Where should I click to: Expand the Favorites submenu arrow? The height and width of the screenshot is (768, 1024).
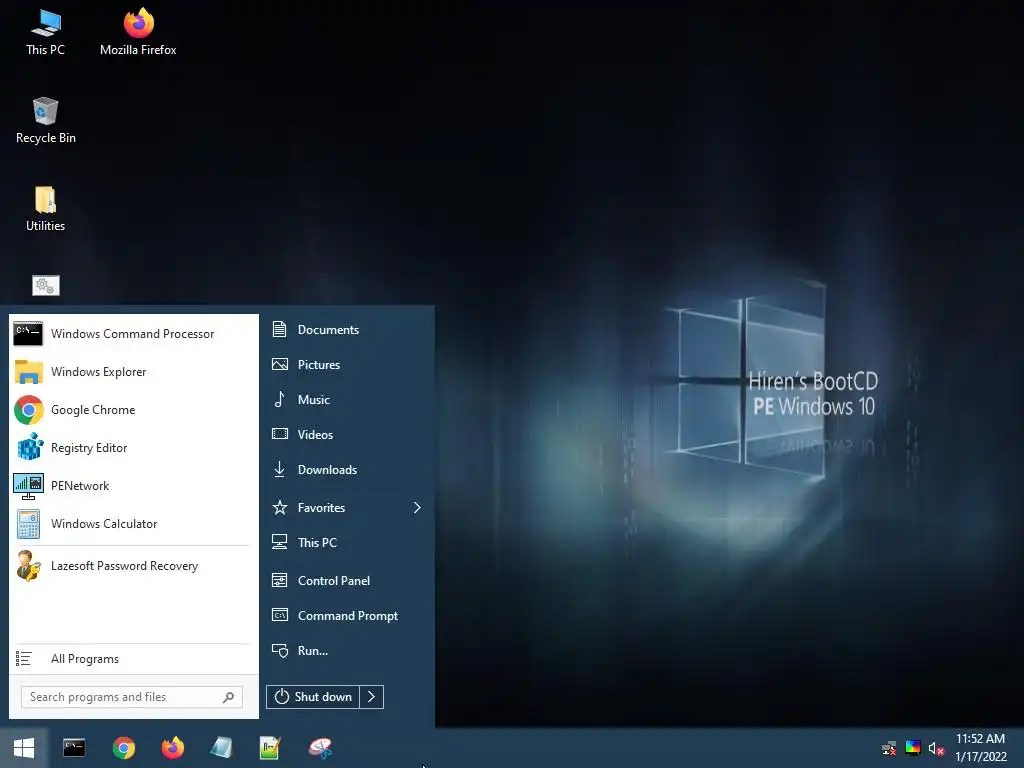(x=417, y=507)
